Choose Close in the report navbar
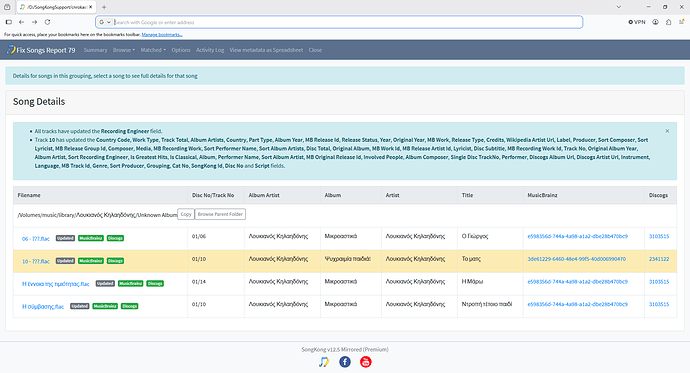The image size is (690, 373). point(315,50)
